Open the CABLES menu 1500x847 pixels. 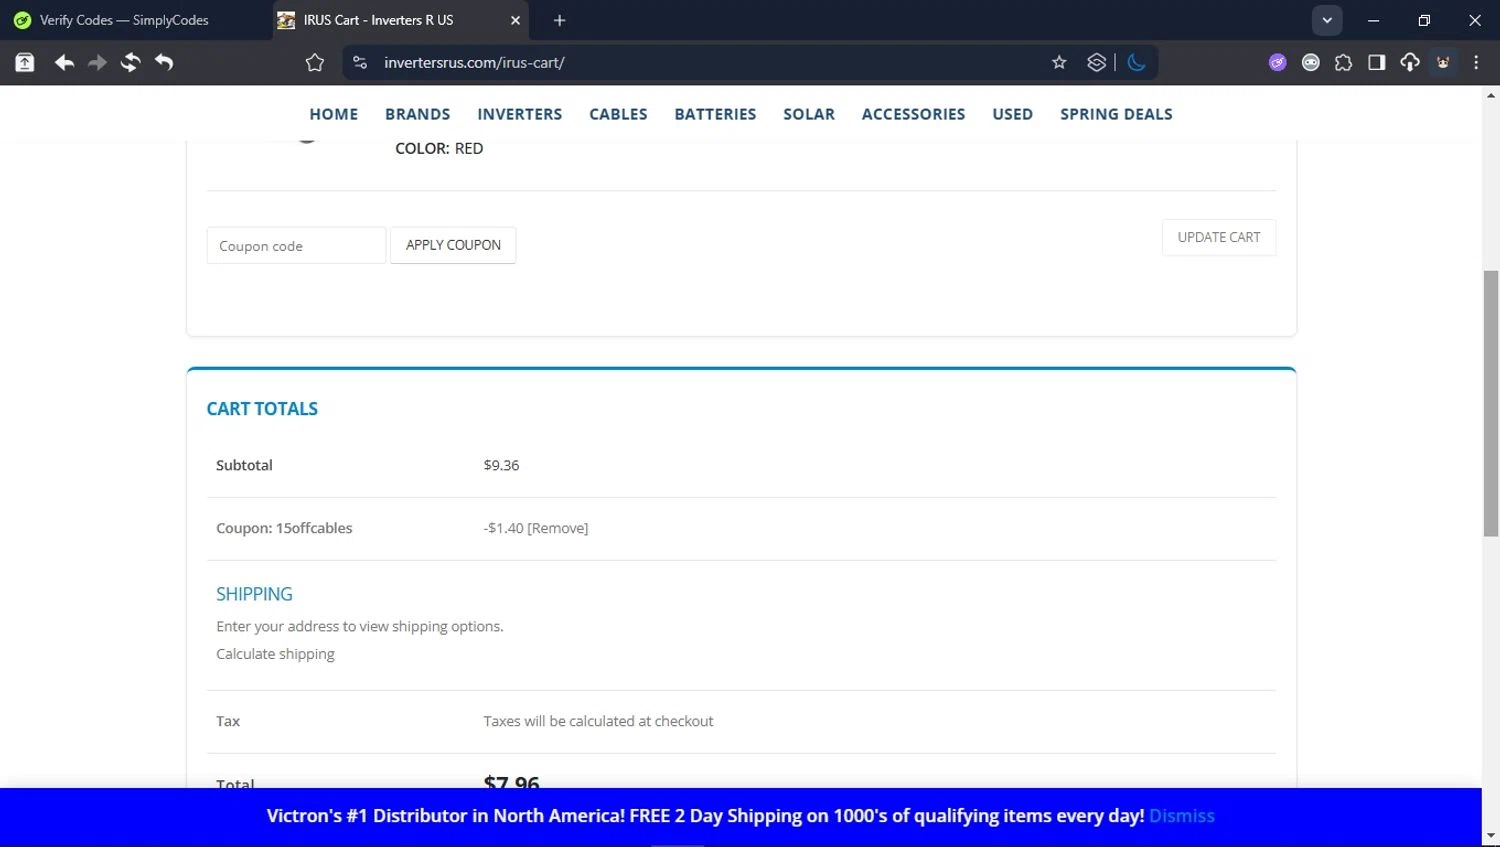618,114
